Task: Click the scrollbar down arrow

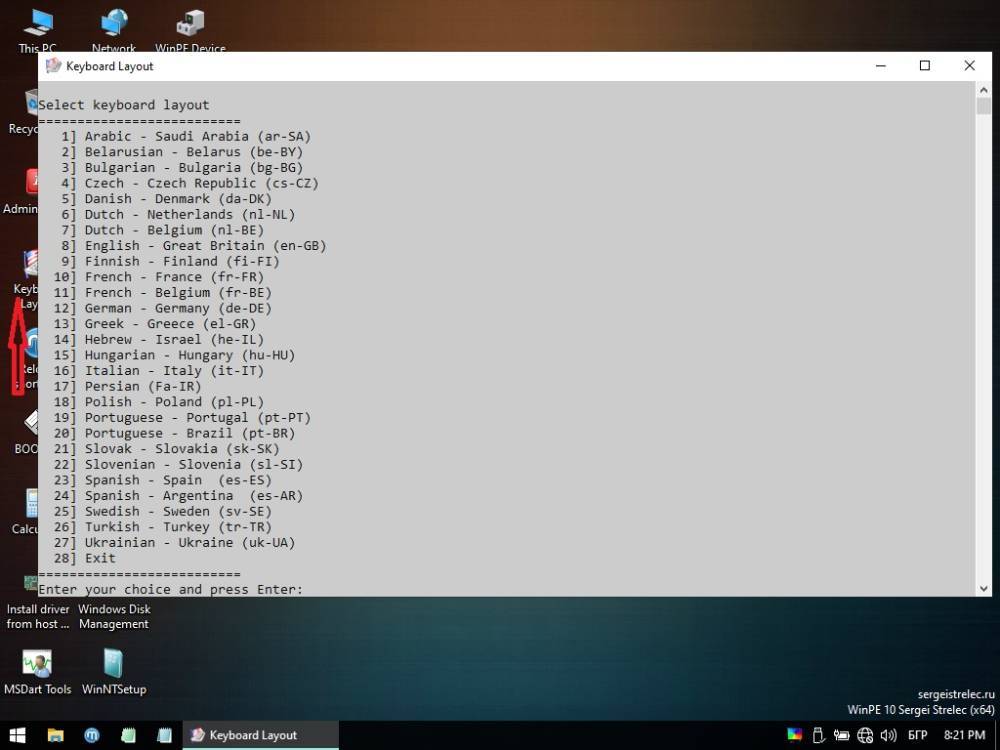Action: [x=983, y=589]
